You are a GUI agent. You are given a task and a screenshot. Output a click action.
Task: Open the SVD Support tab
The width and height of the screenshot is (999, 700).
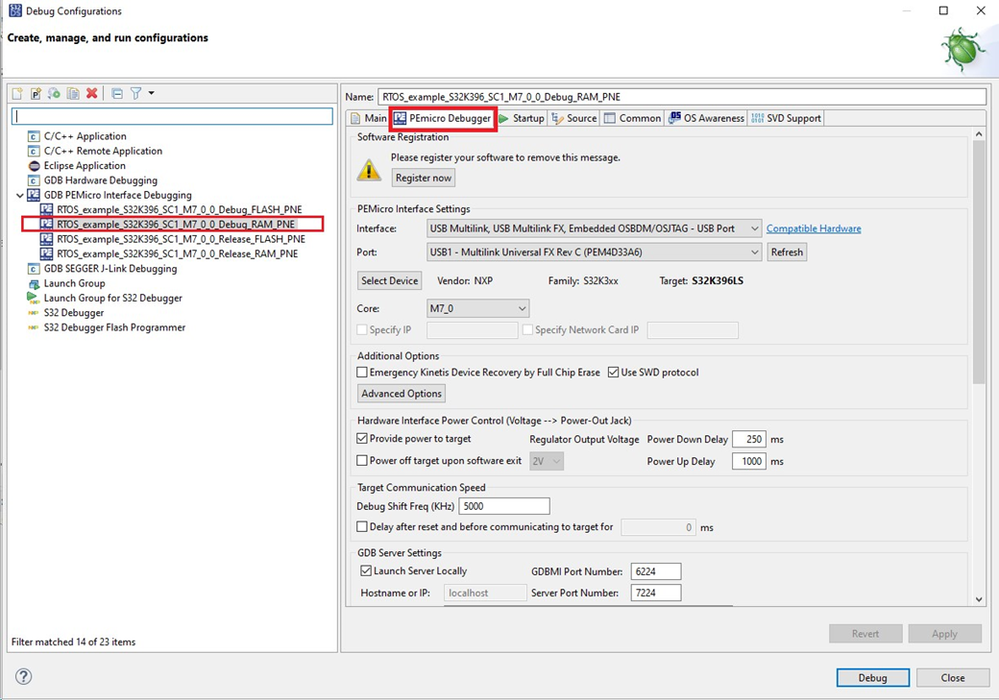(x=786, y=118)
